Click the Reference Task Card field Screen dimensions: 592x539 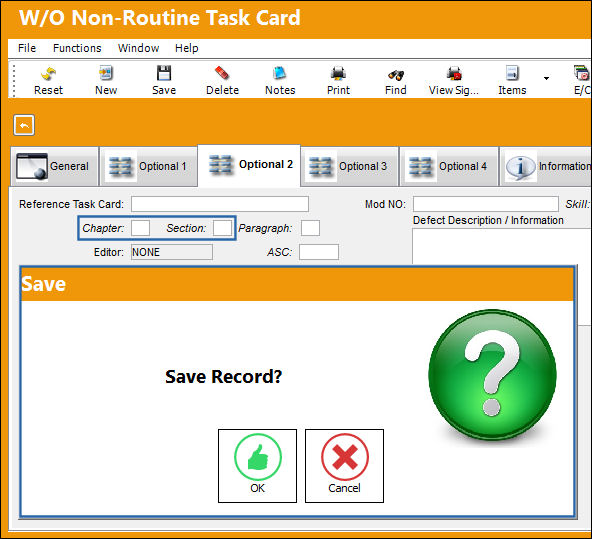point(220,204)
